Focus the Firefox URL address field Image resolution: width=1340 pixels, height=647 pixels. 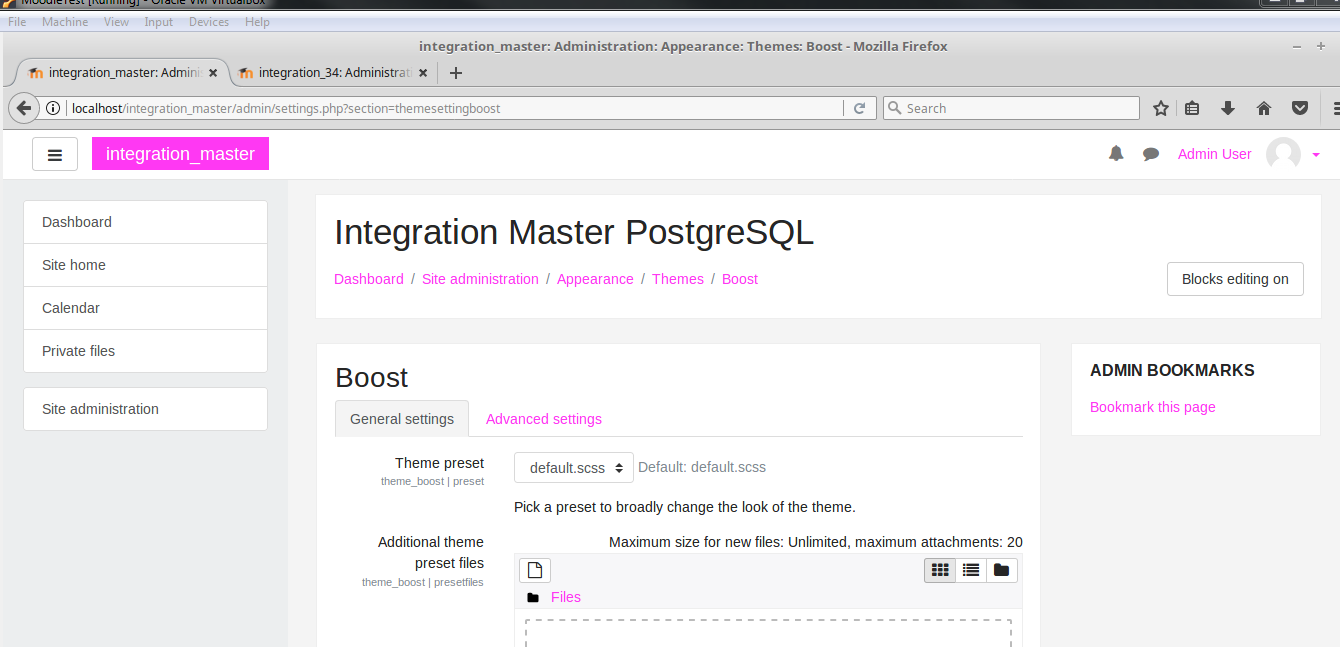click(455, 108)
